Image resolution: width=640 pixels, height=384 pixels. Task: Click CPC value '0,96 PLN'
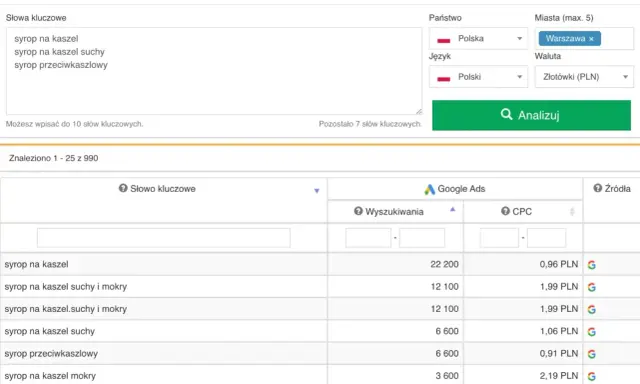(559, 264)
